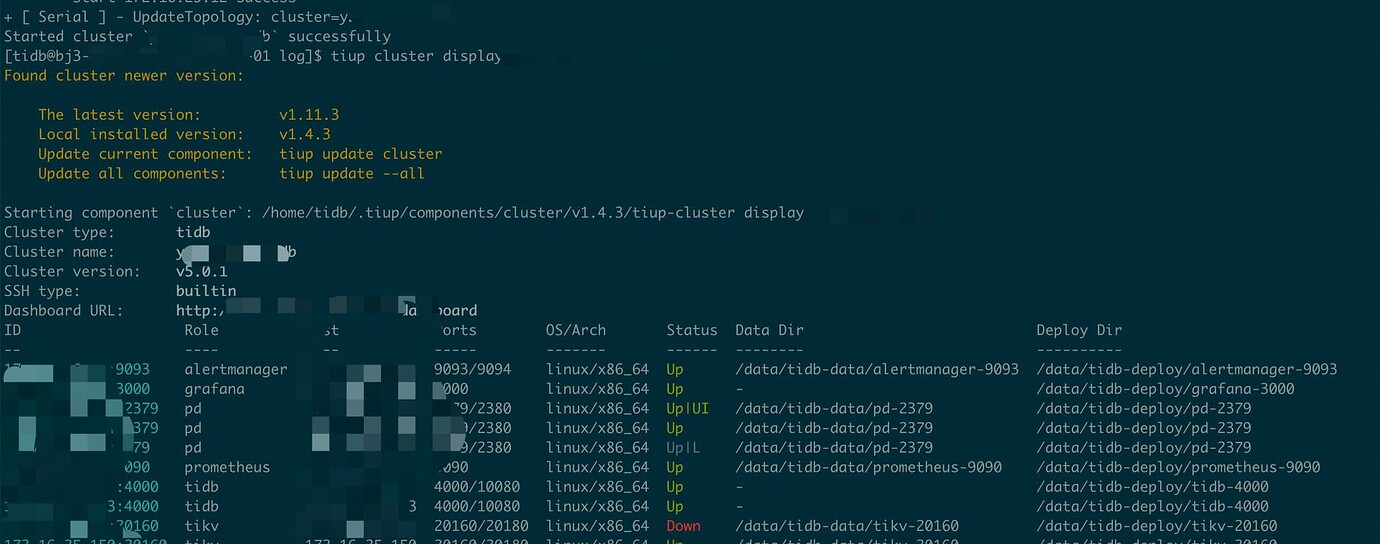
Task: Click the 'Data Dir' column header
Action: click(769, 330)
